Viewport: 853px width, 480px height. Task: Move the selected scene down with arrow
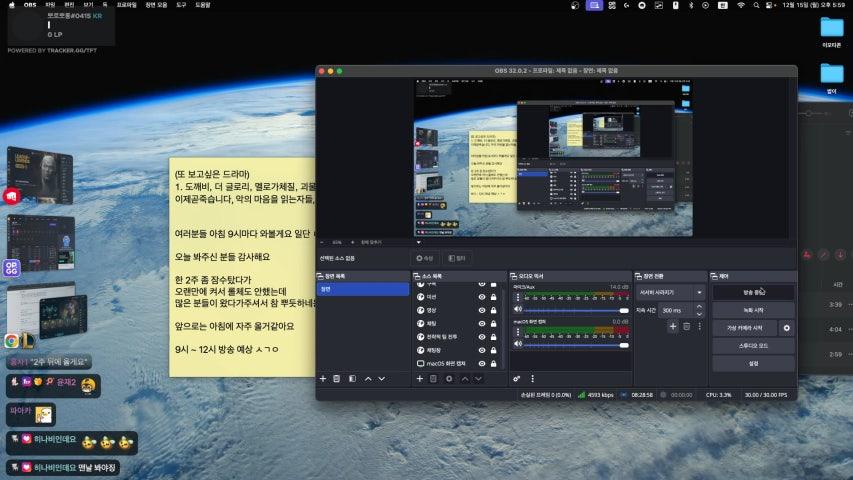382,379
